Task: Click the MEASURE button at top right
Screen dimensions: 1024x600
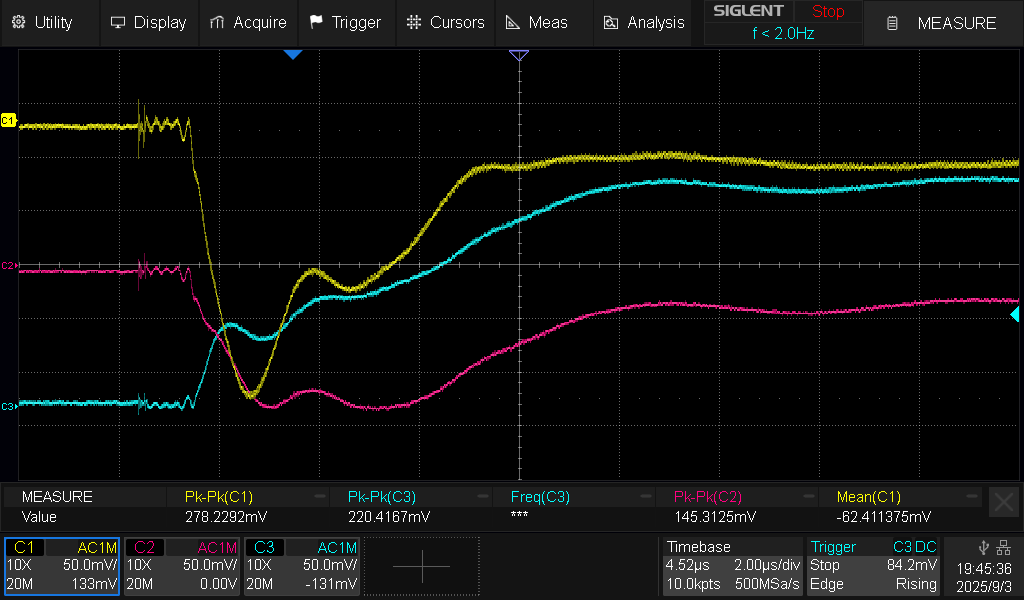Action: click(x=944, y=23)
